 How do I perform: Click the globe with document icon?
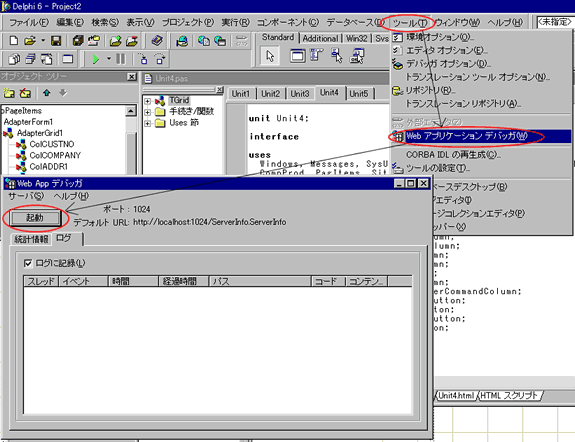coord(204,40)
